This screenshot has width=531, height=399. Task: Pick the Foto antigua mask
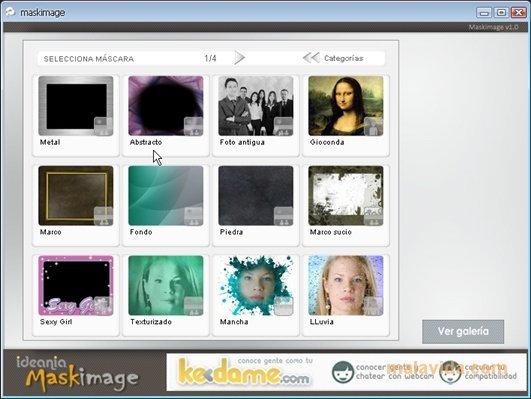[256, 106]
